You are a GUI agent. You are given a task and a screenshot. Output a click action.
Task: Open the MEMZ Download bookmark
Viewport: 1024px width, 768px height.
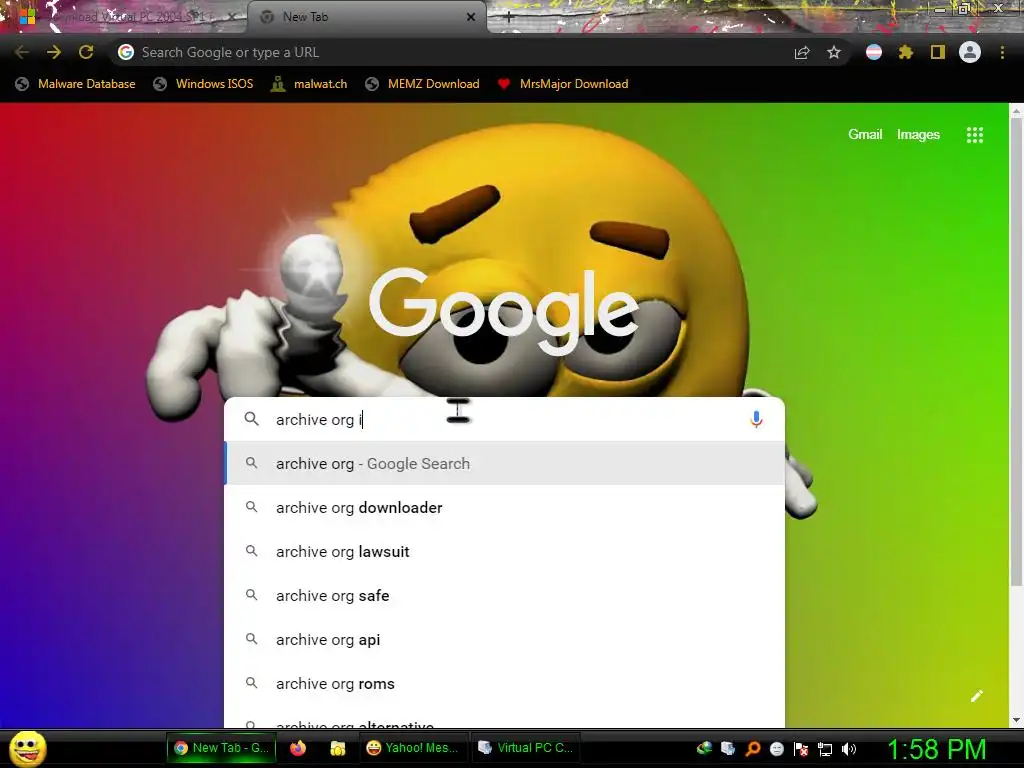(x=423, y=84)
